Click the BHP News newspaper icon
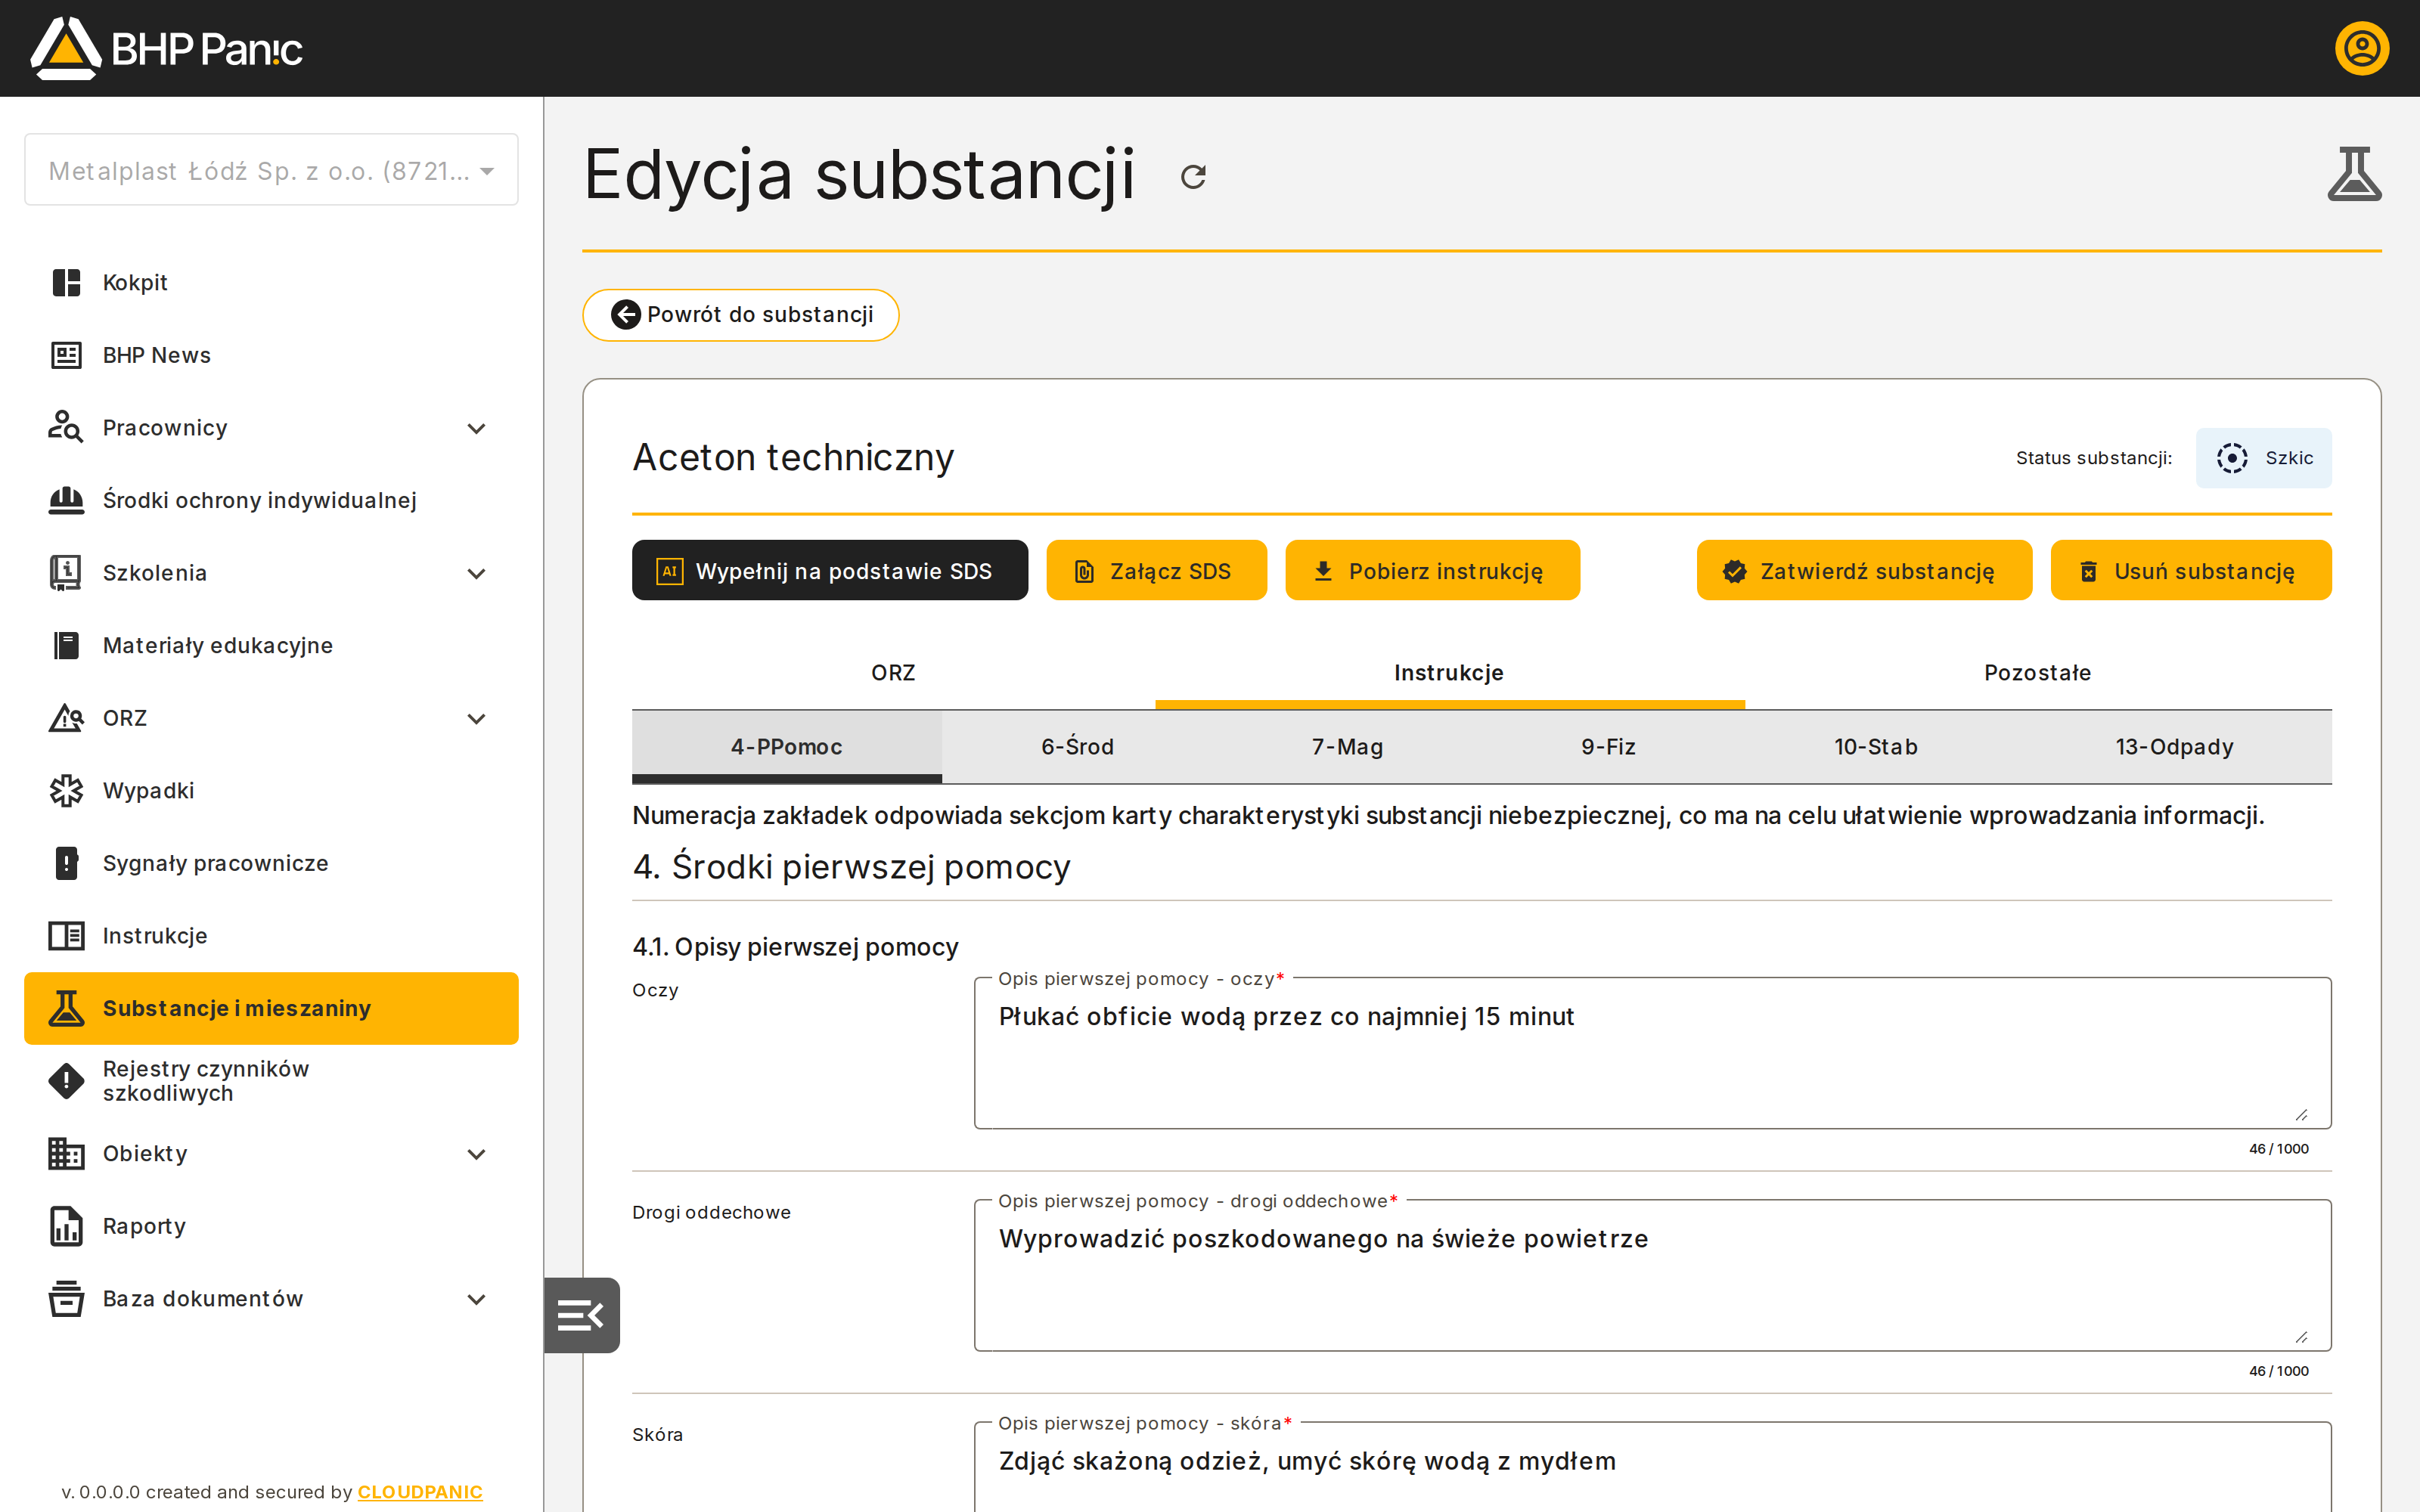The image size is (2420, 1512). pyautogui.click(x=66, y=355)
